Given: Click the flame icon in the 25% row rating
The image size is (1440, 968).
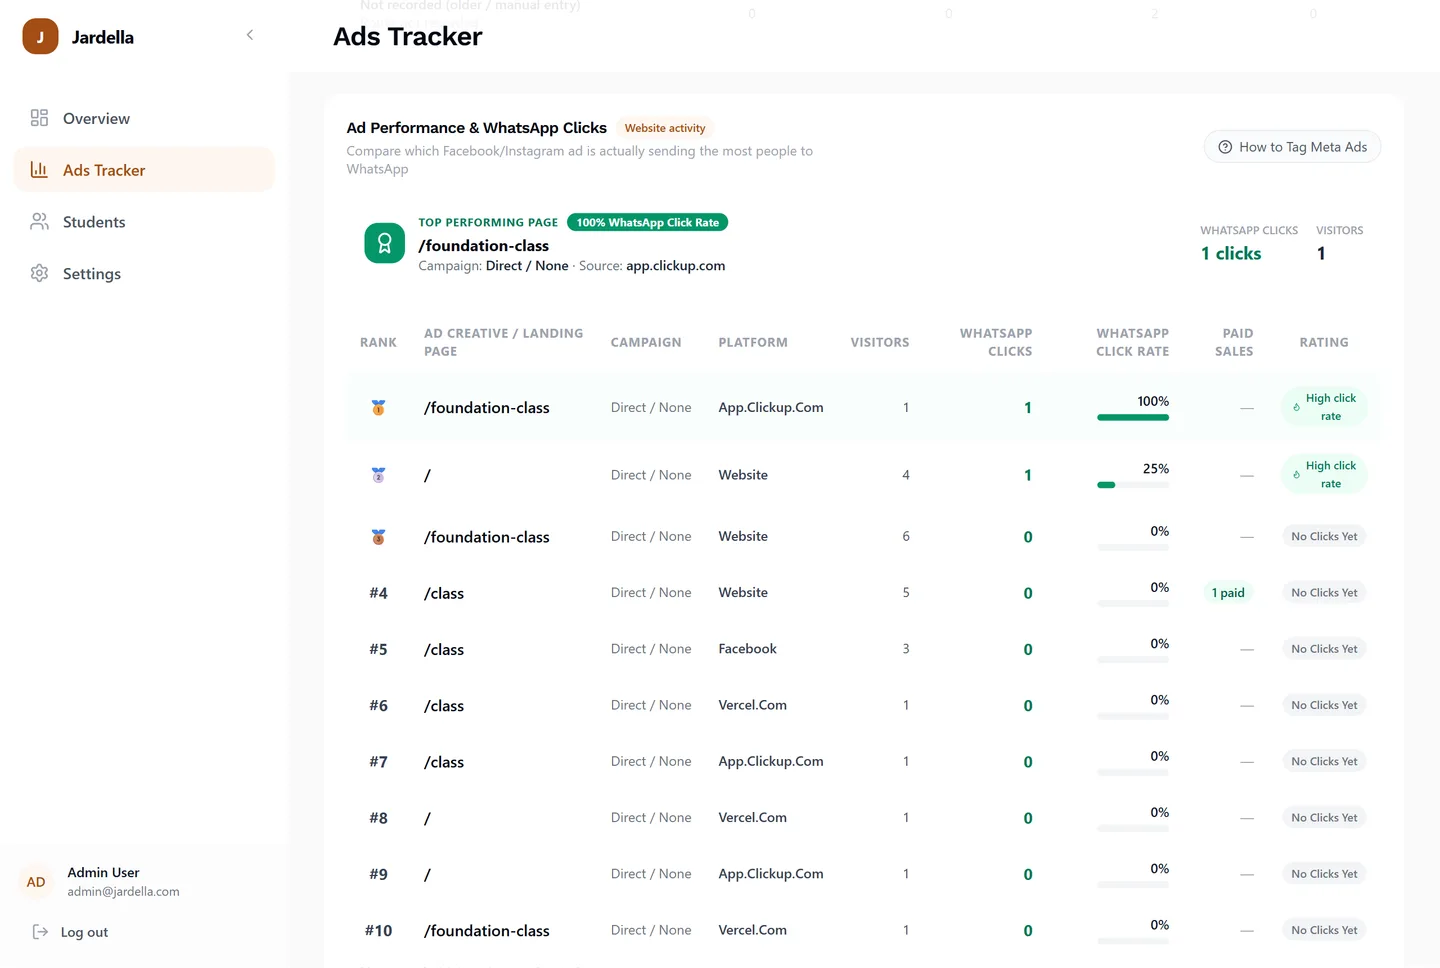Looking at the screenshot, I should (1296, 475).
